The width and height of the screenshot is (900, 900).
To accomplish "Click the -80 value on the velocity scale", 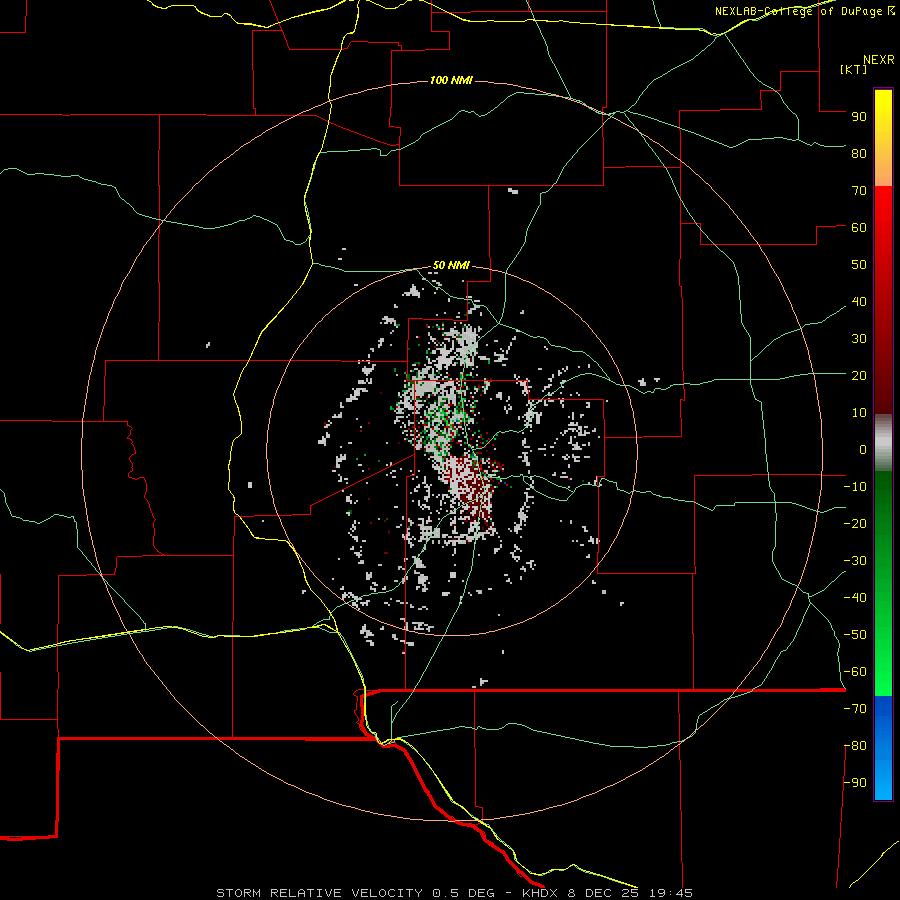I will click(x=855, y=746).
